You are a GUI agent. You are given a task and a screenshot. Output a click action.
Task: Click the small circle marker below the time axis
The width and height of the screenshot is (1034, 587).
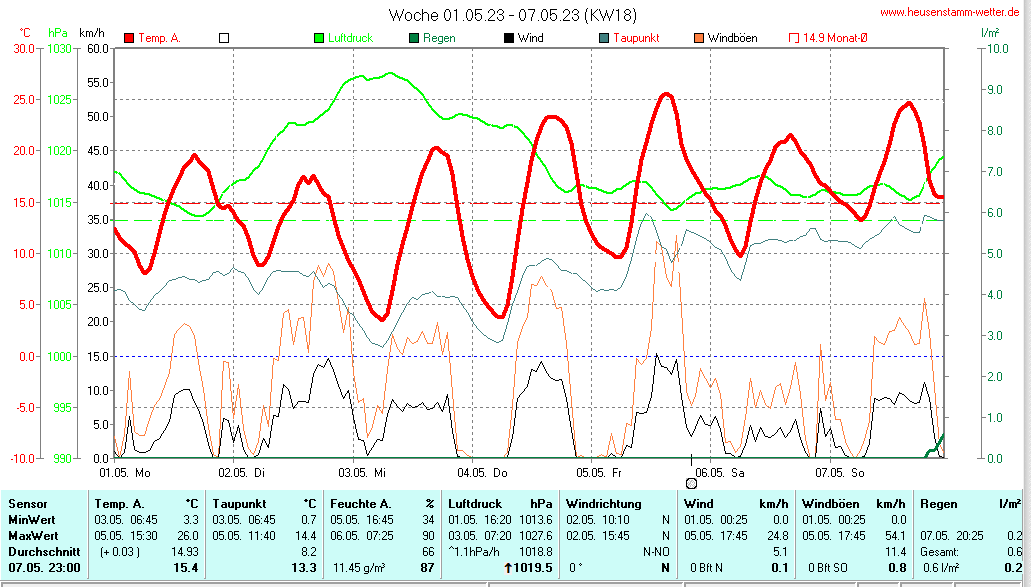click(691, 483)
